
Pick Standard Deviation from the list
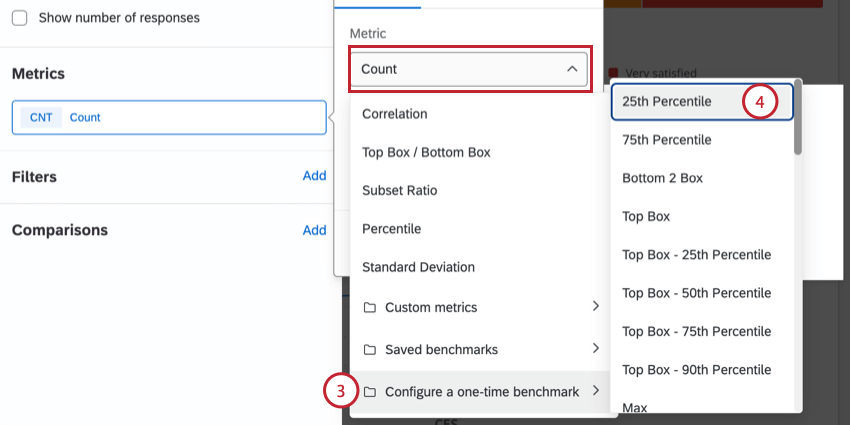coord(418,267)
